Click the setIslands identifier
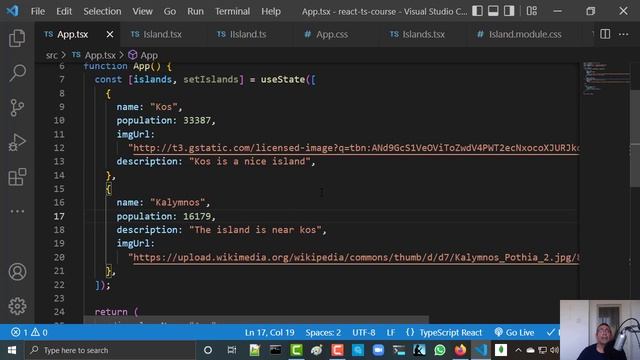 click(211, 79)
